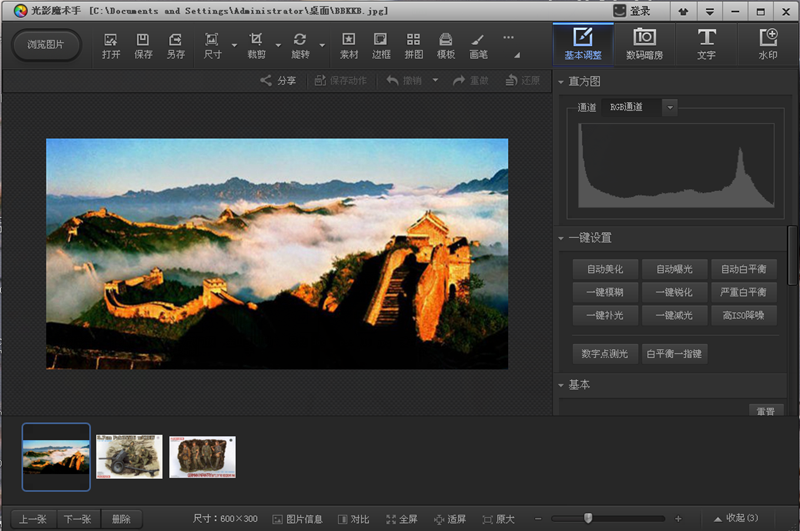The image size is (800, 531).
Task: Select the tank model thumbnail
Action: click(129, 456)
